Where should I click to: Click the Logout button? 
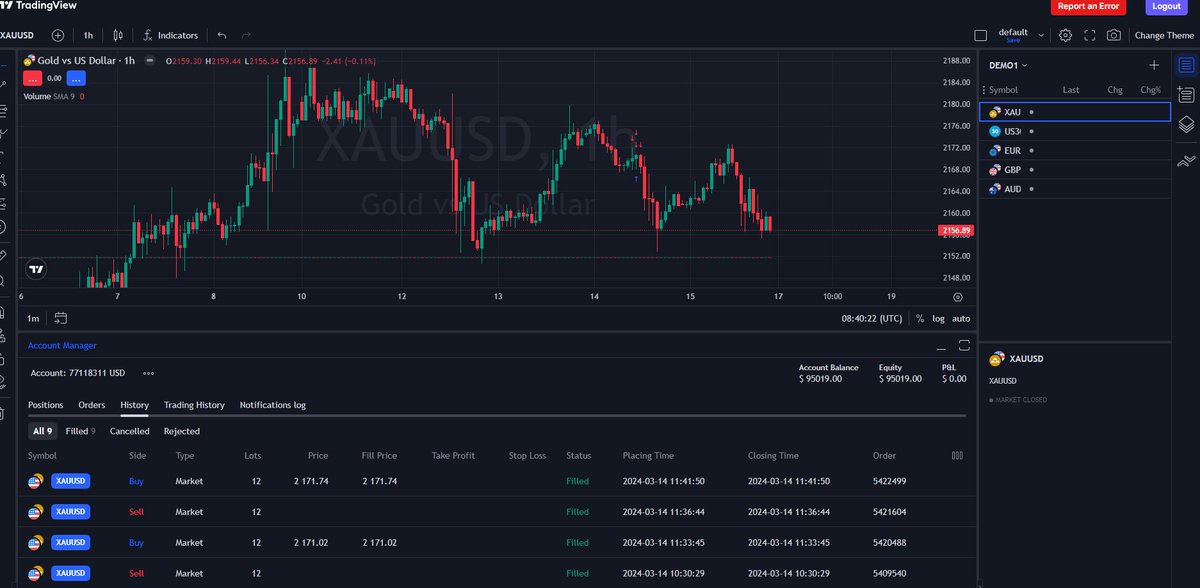[1166, 6]
